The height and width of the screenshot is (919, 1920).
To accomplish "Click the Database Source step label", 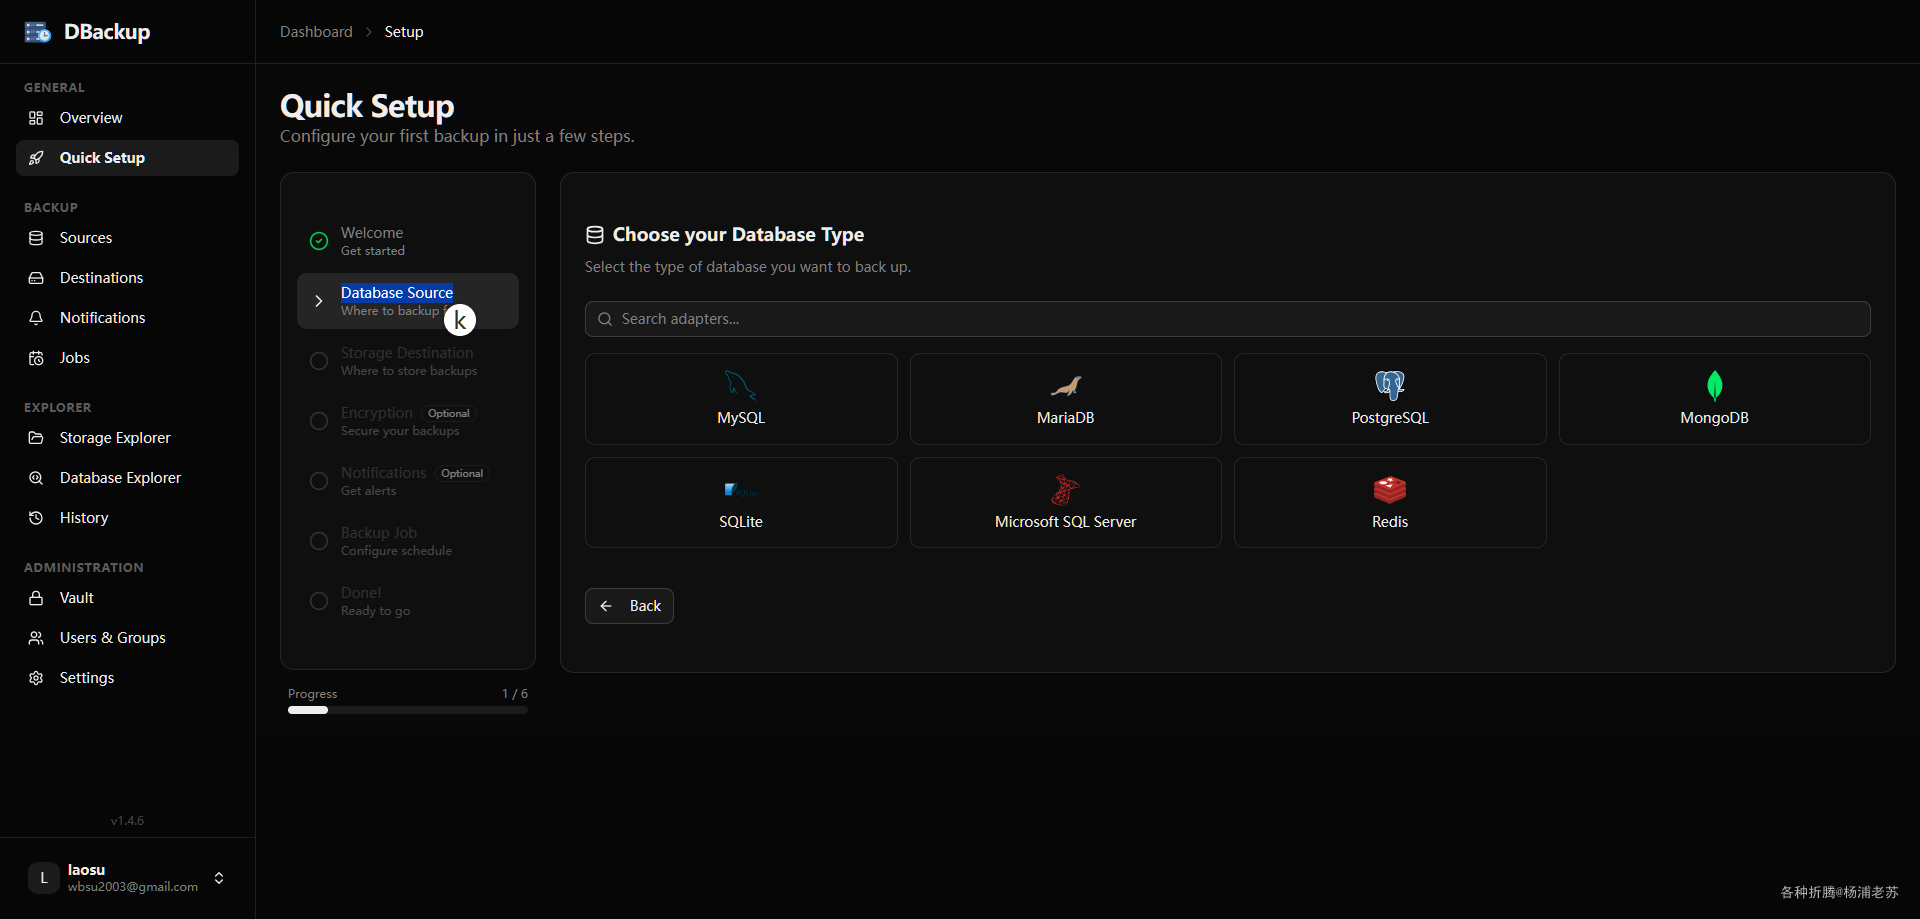I will [x=397, y=293].
